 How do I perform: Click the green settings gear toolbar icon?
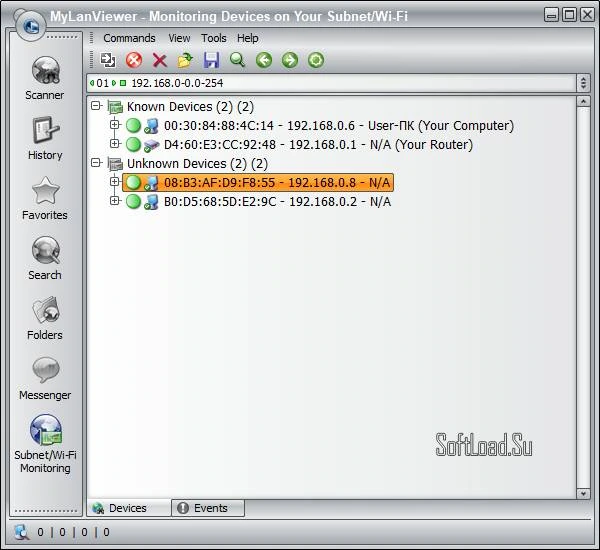coord(316,60)
